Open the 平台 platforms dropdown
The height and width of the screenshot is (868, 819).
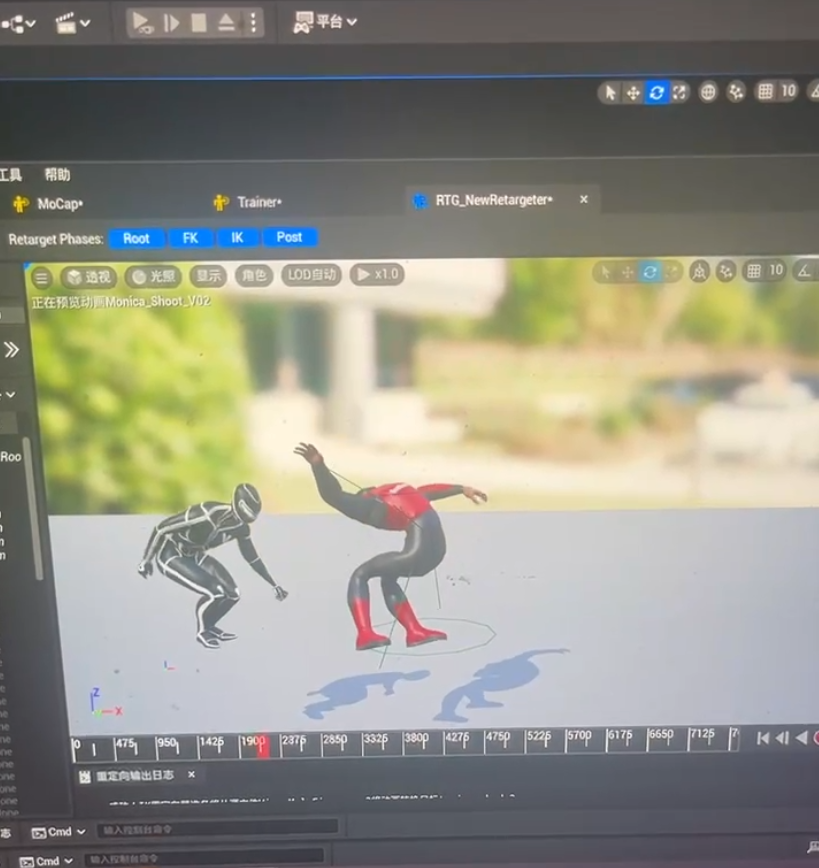(325, 22)
